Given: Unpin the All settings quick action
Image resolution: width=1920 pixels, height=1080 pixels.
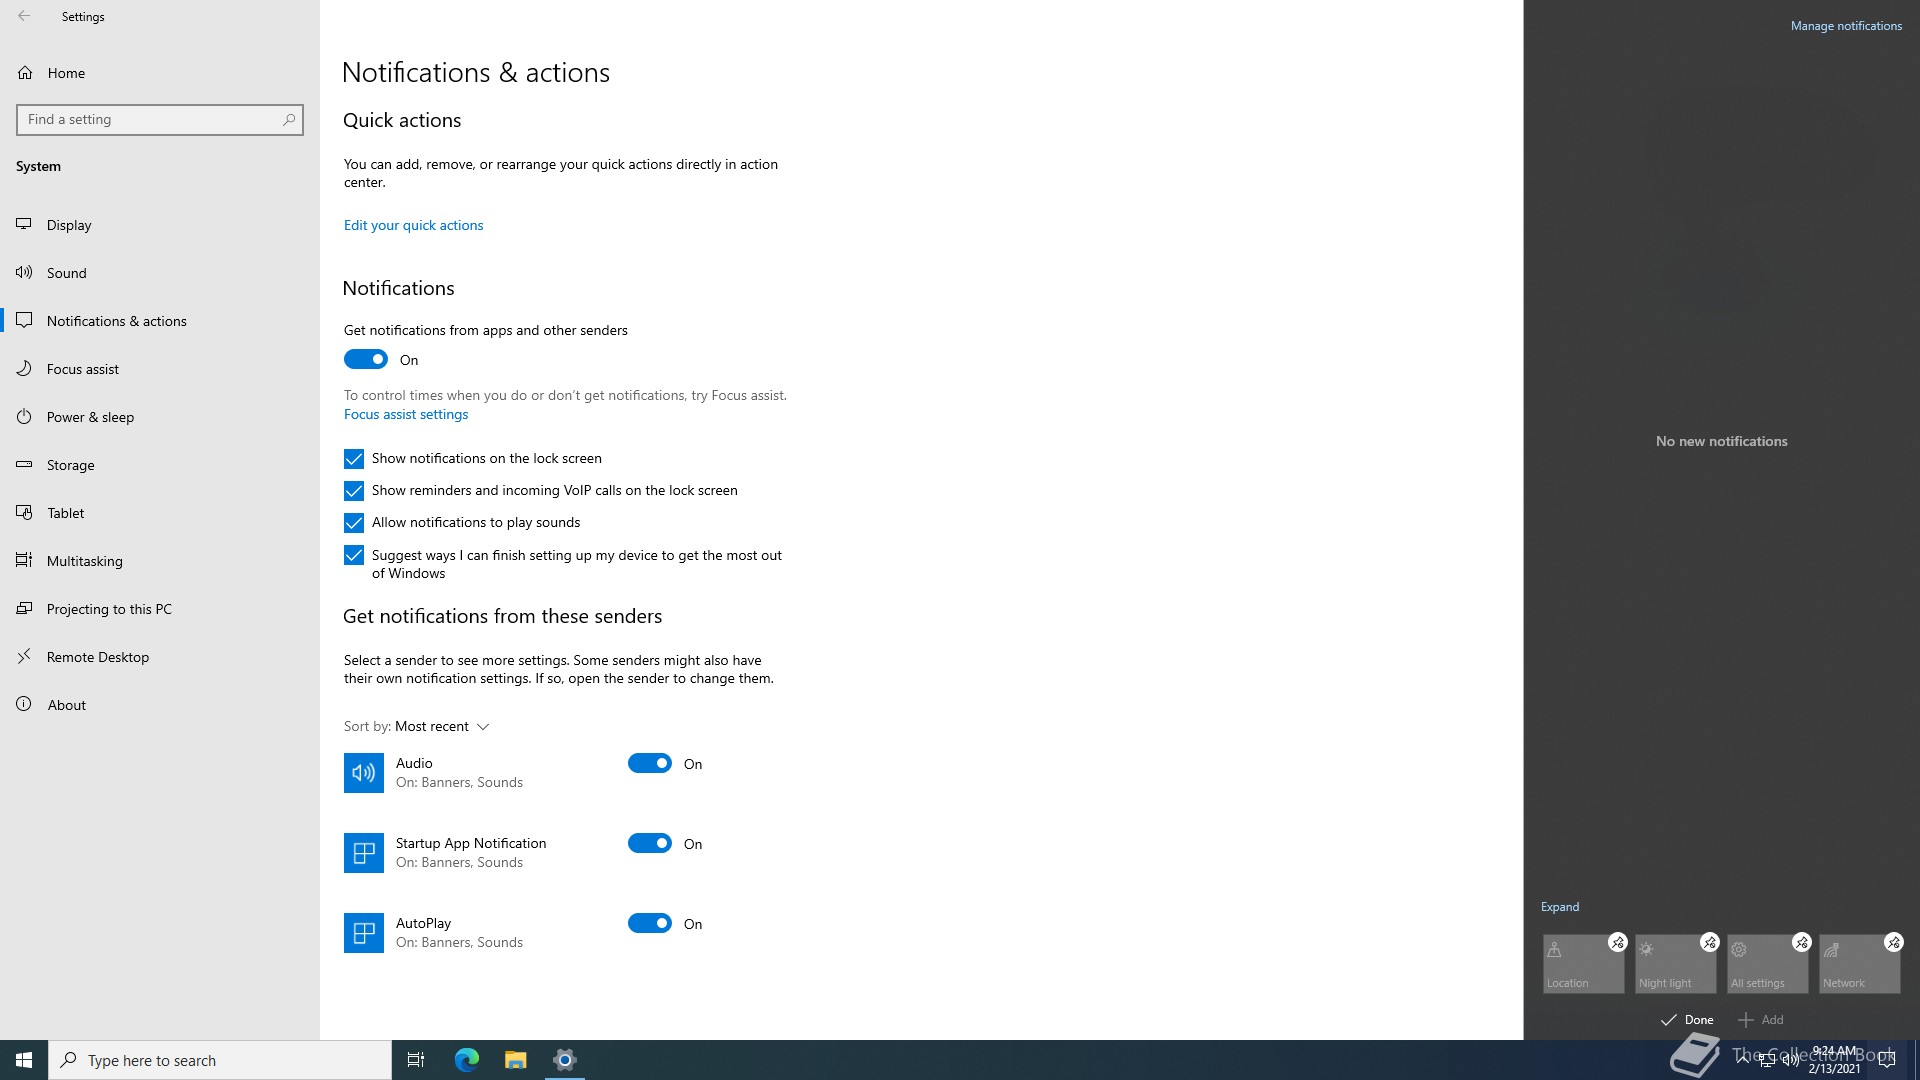Looking at the screenshot, I should pos(1801,942).
